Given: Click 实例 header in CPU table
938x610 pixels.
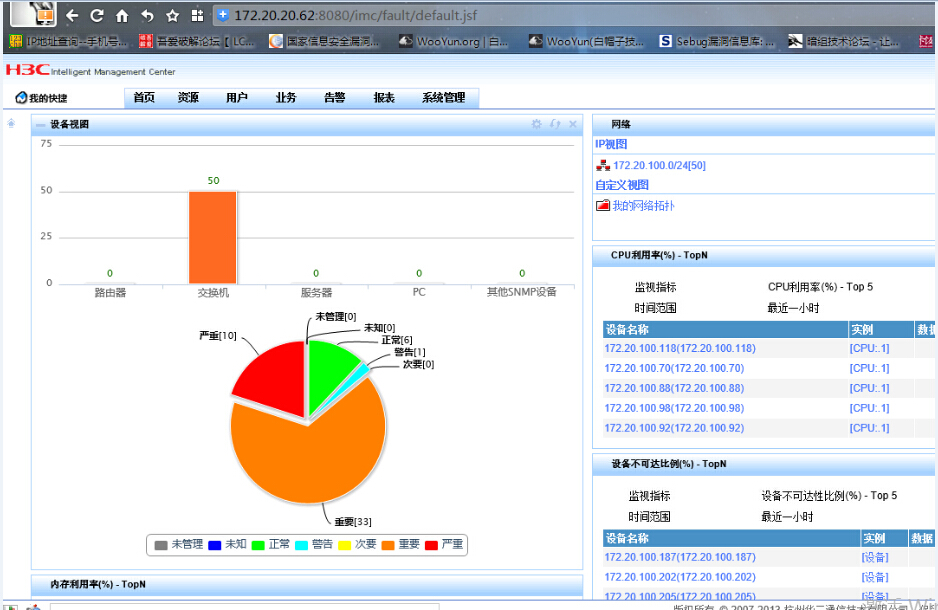Looking at the screenshot, I should click(x=862, y=330).
